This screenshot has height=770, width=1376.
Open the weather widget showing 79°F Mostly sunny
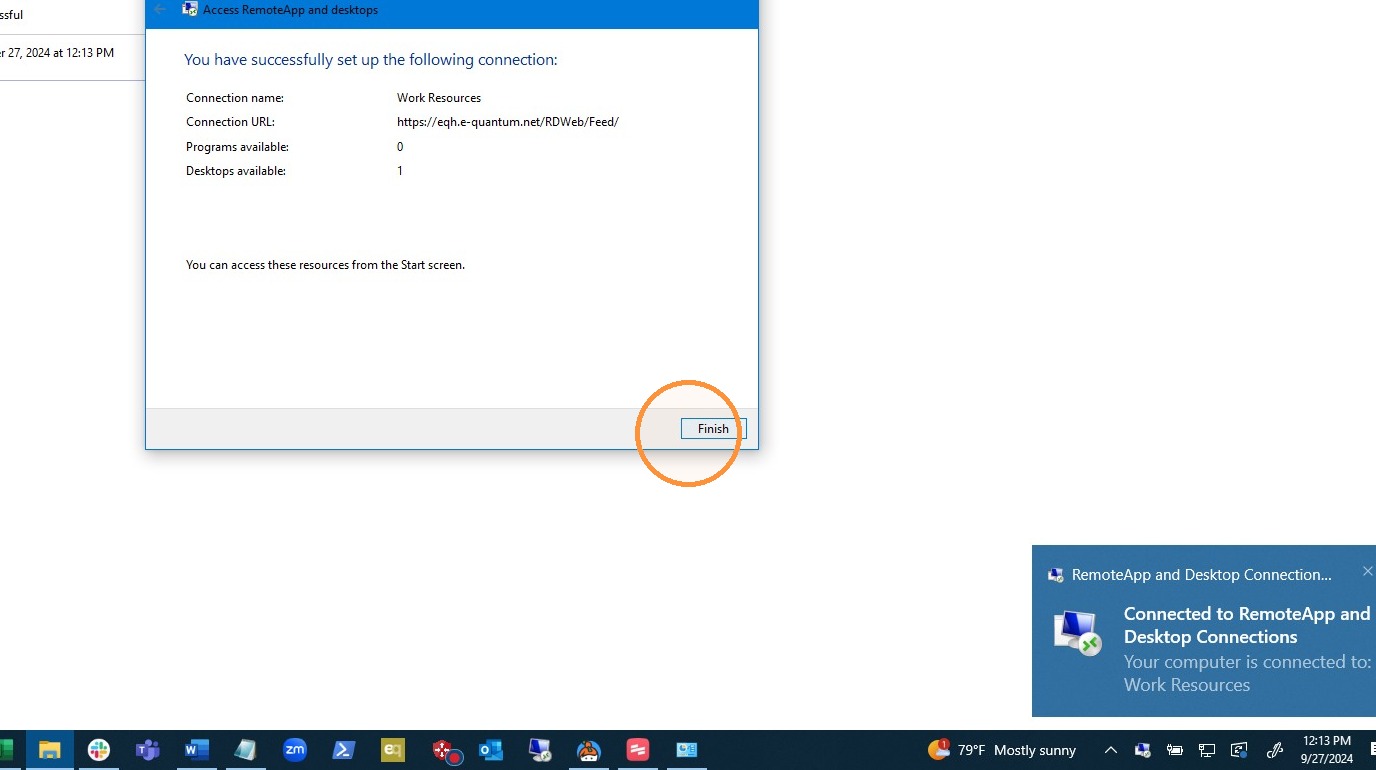tap(1002, 750)
